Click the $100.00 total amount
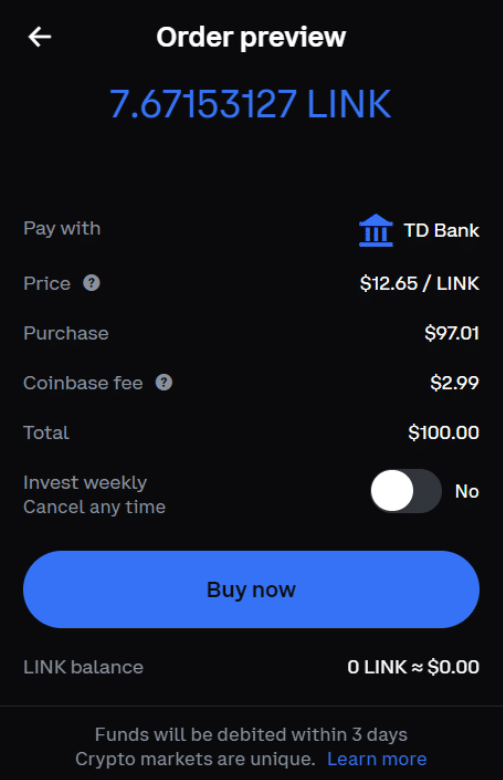This screenshot has height=780, width=503. click(443, 432)
